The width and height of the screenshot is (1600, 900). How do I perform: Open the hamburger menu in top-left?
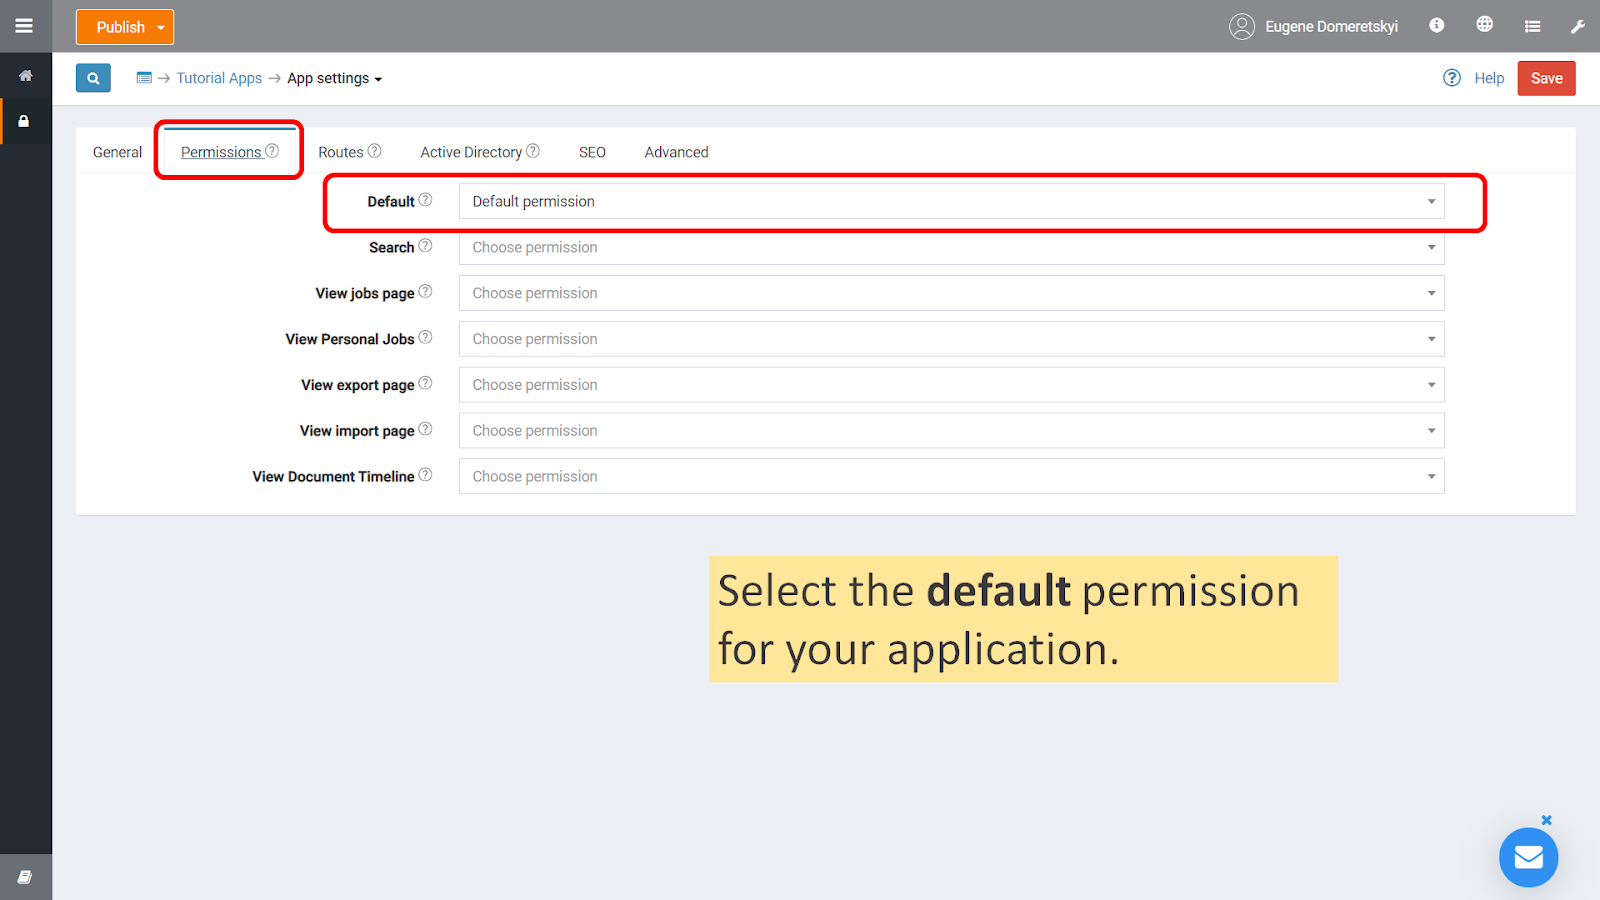click(x=24, y=26)
